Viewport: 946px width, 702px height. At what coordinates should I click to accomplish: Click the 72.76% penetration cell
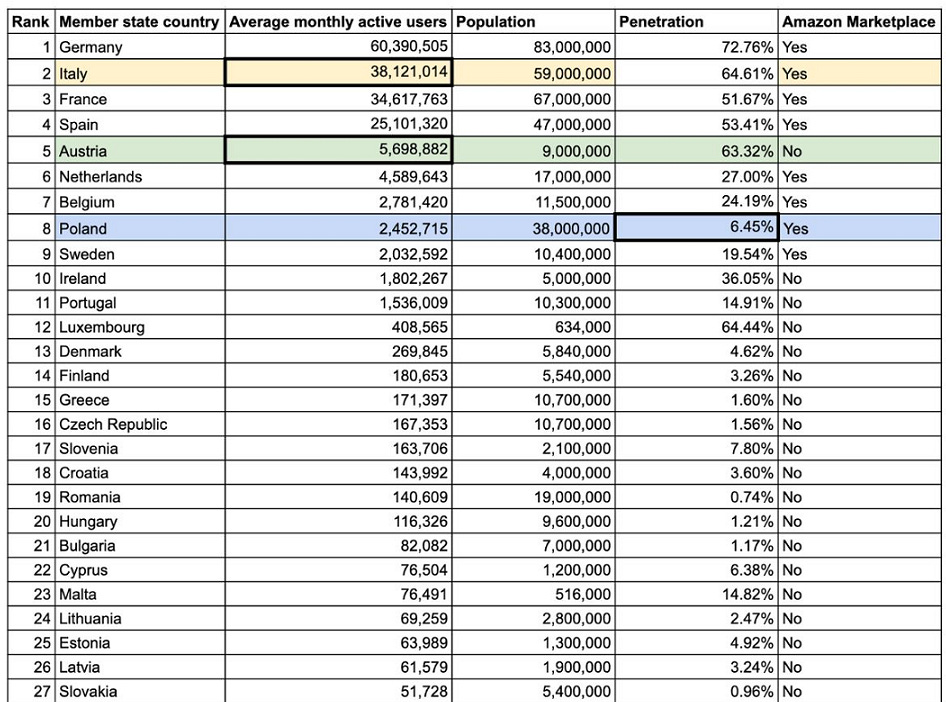[x=696, y=46]
